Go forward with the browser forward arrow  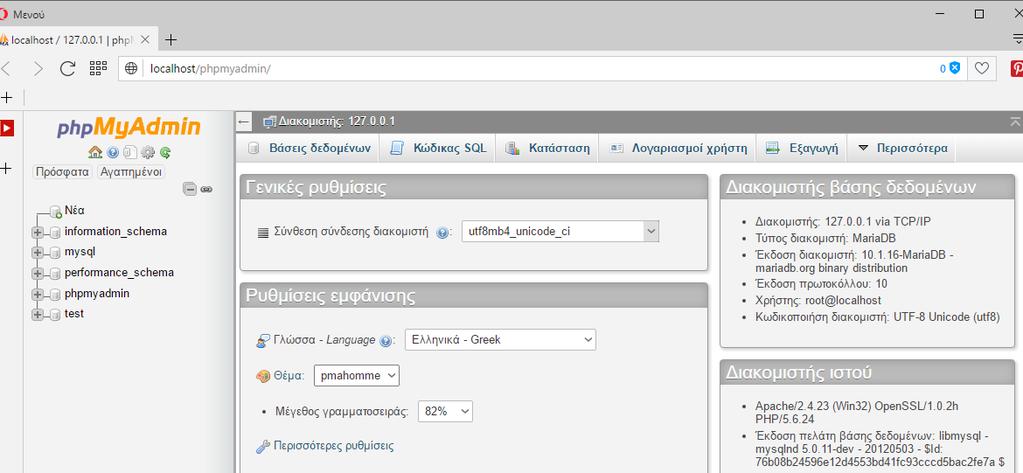point(38,68)
